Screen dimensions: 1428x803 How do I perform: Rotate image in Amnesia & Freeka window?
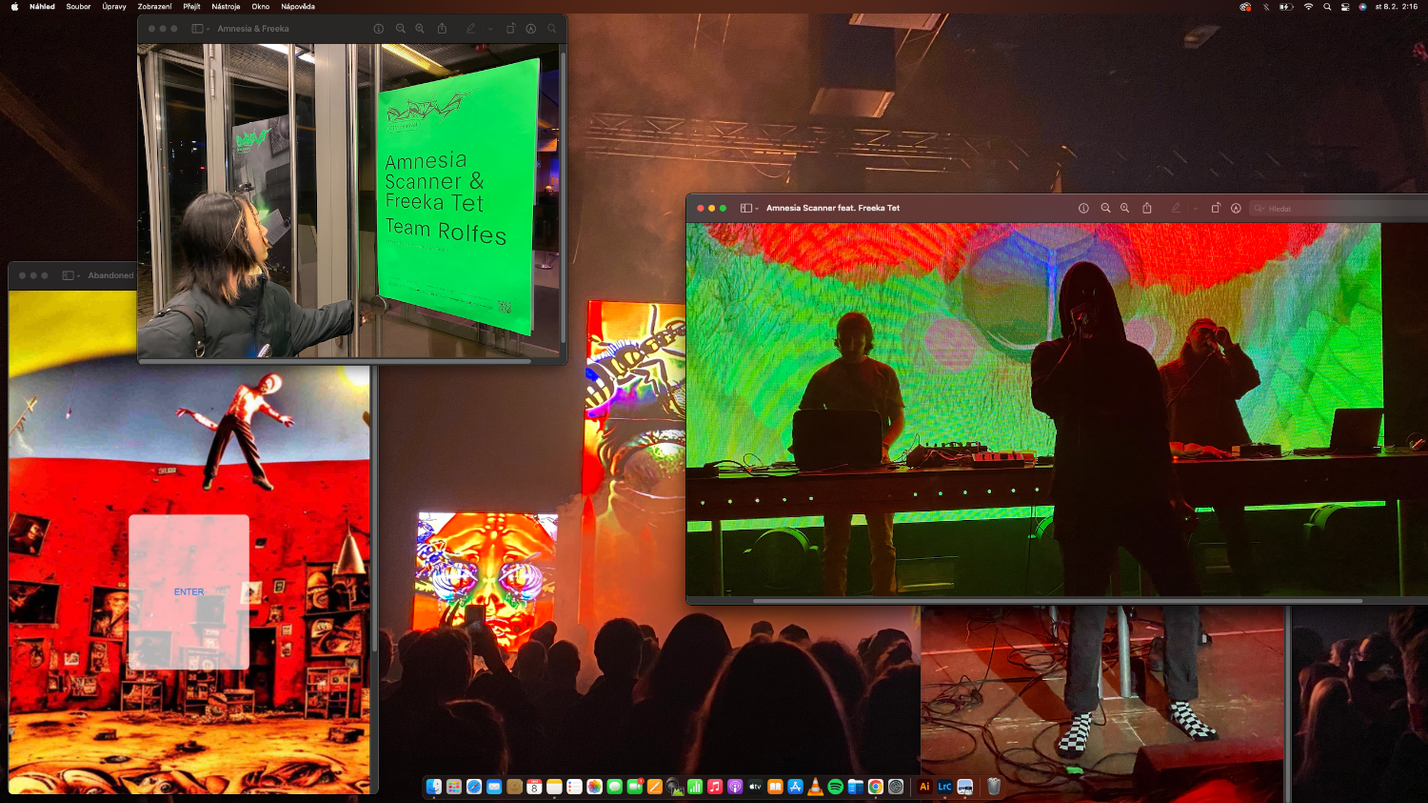(x=510, y=29)
